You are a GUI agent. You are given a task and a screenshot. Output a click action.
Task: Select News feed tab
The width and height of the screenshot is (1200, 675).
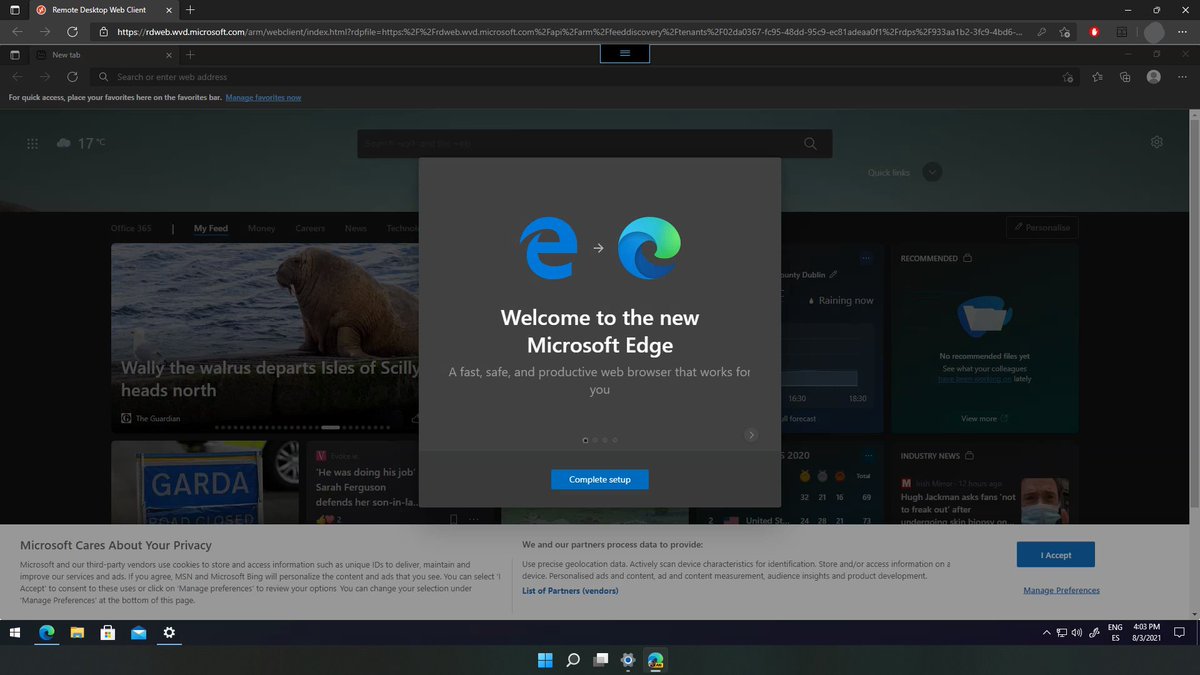tap(356, 228)
